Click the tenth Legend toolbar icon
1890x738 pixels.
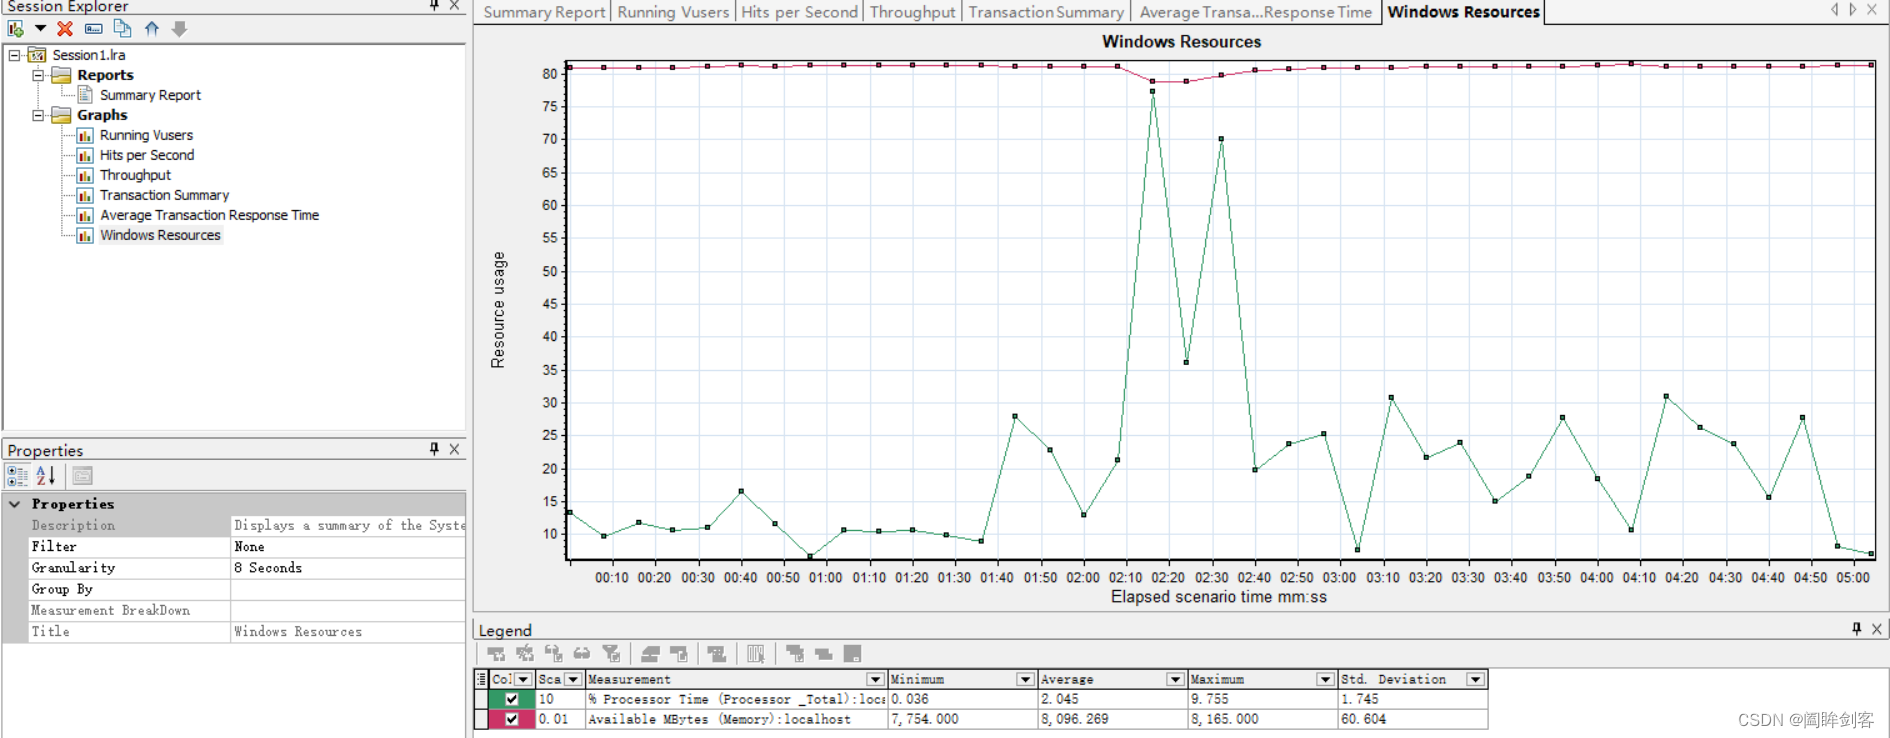click(795, 654)
